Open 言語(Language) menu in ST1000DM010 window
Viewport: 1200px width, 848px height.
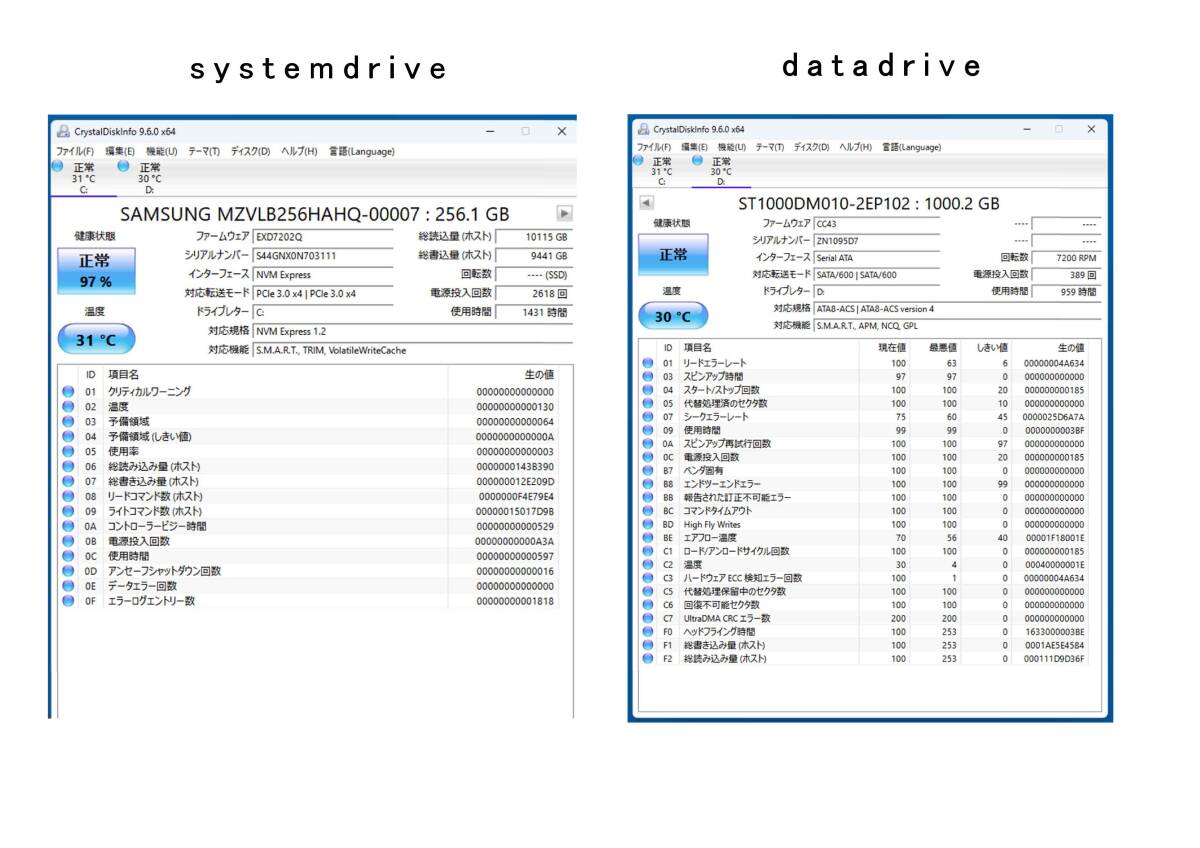pyautogui.click(x=911, y=147)
